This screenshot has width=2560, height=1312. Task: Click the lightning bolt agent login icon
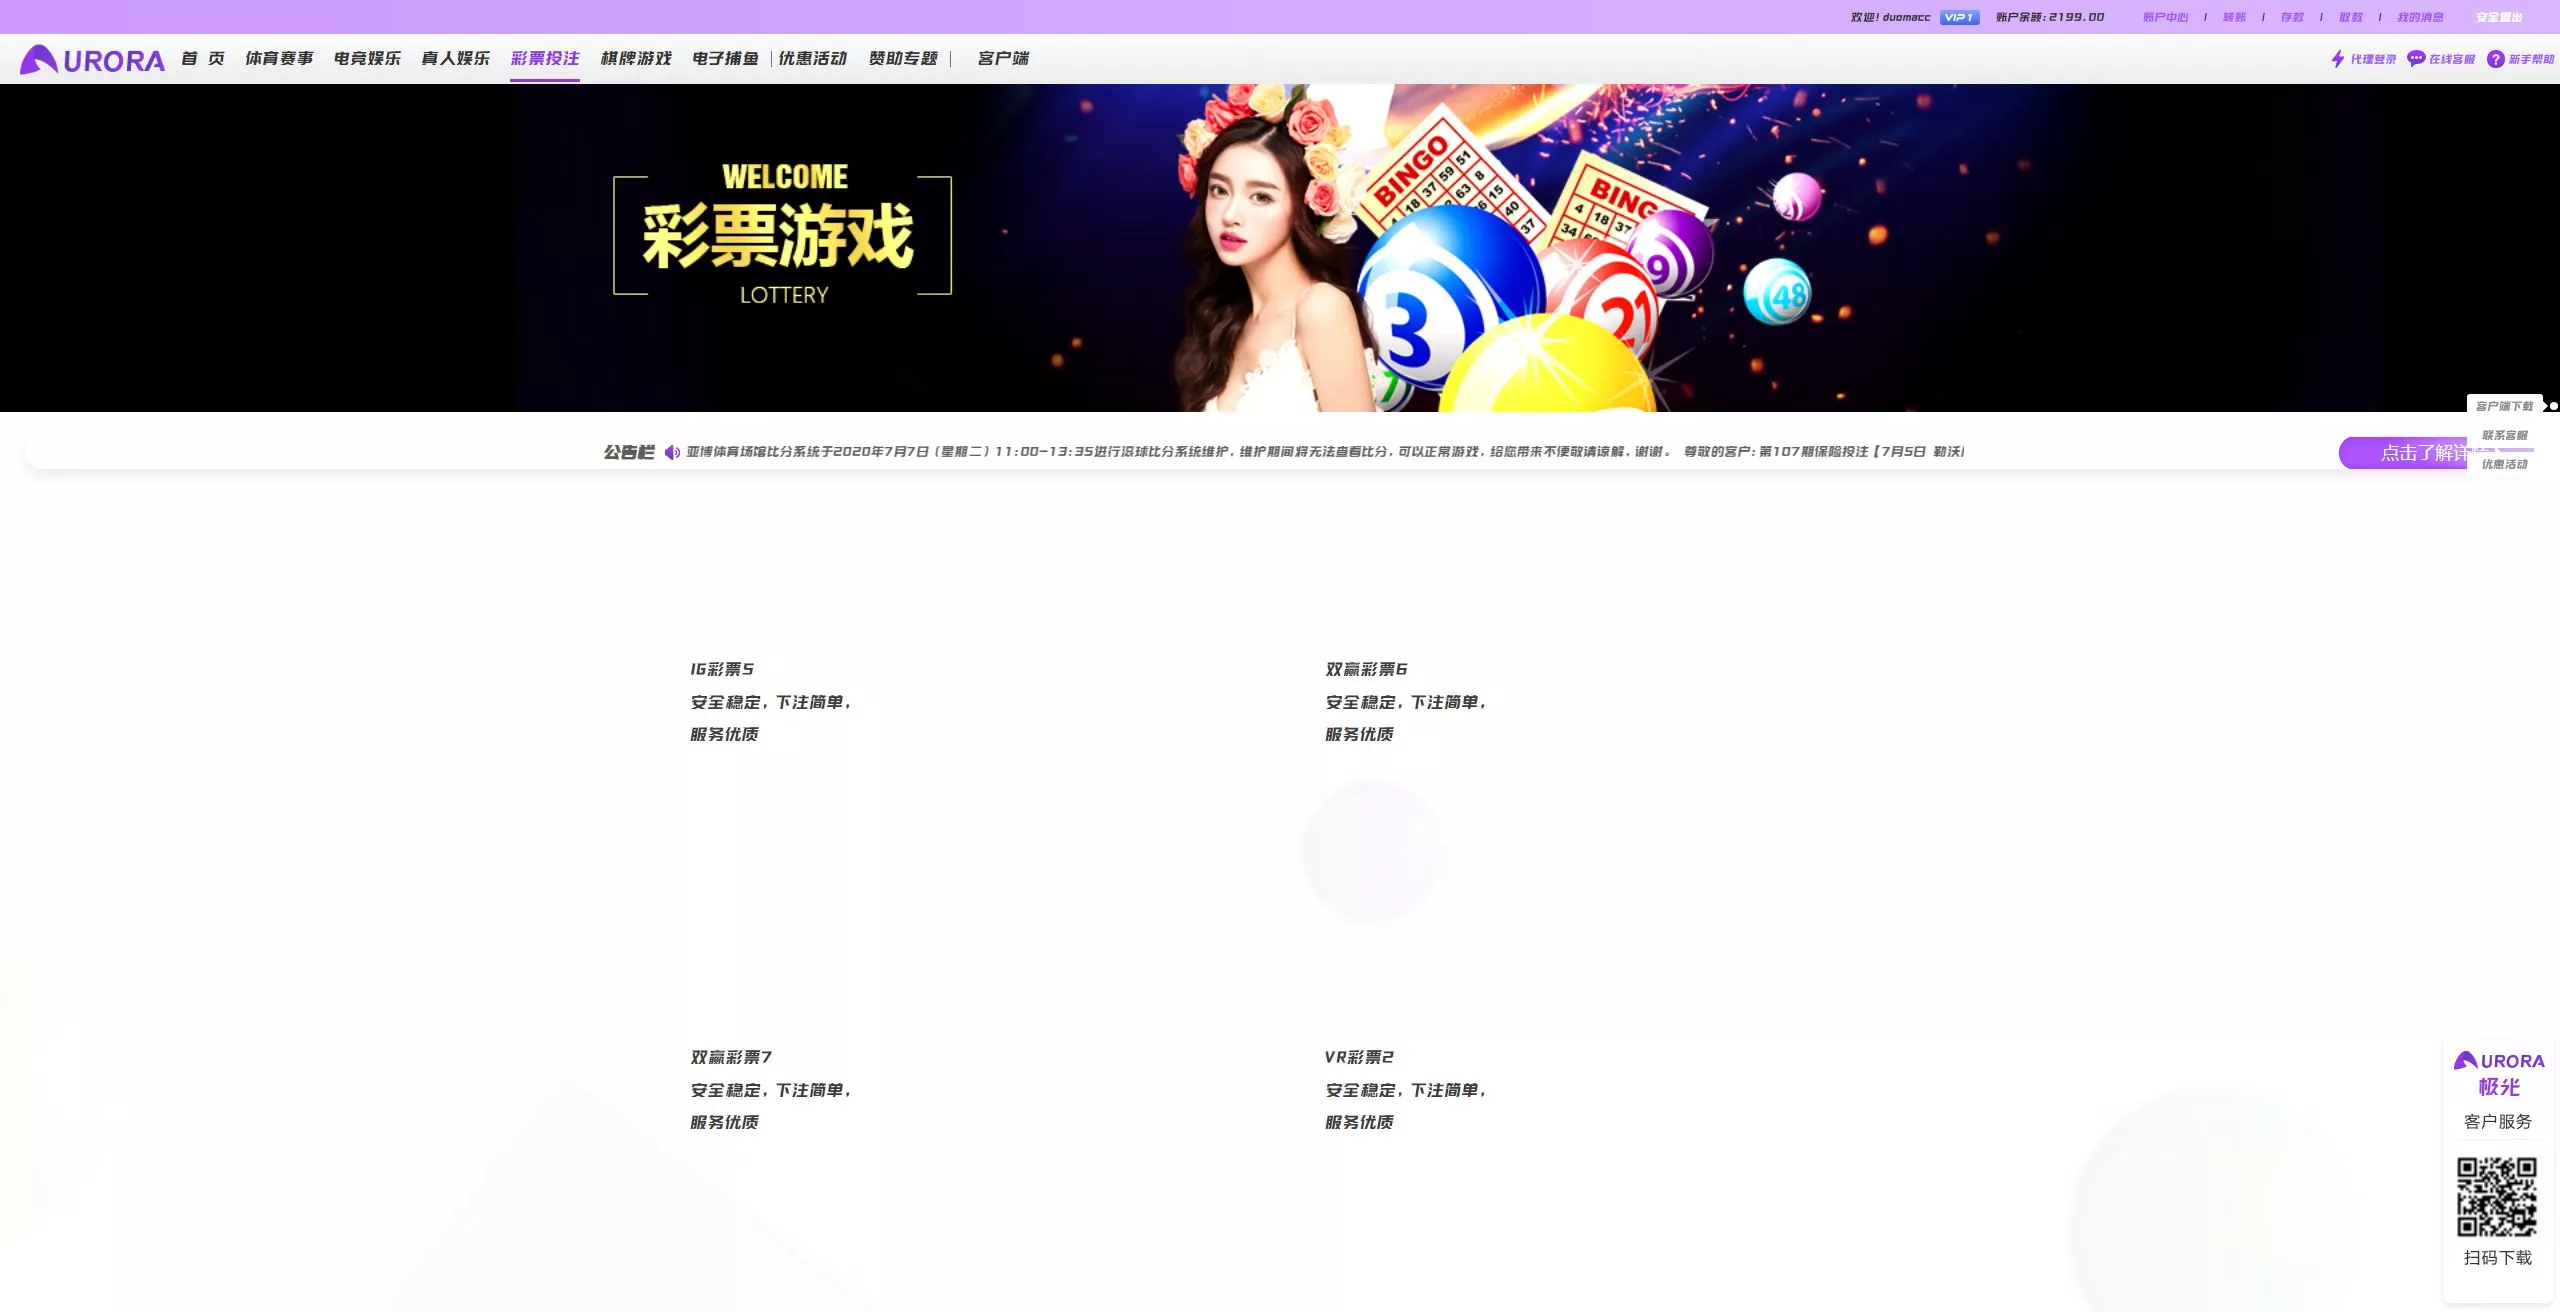(2337, 59)
